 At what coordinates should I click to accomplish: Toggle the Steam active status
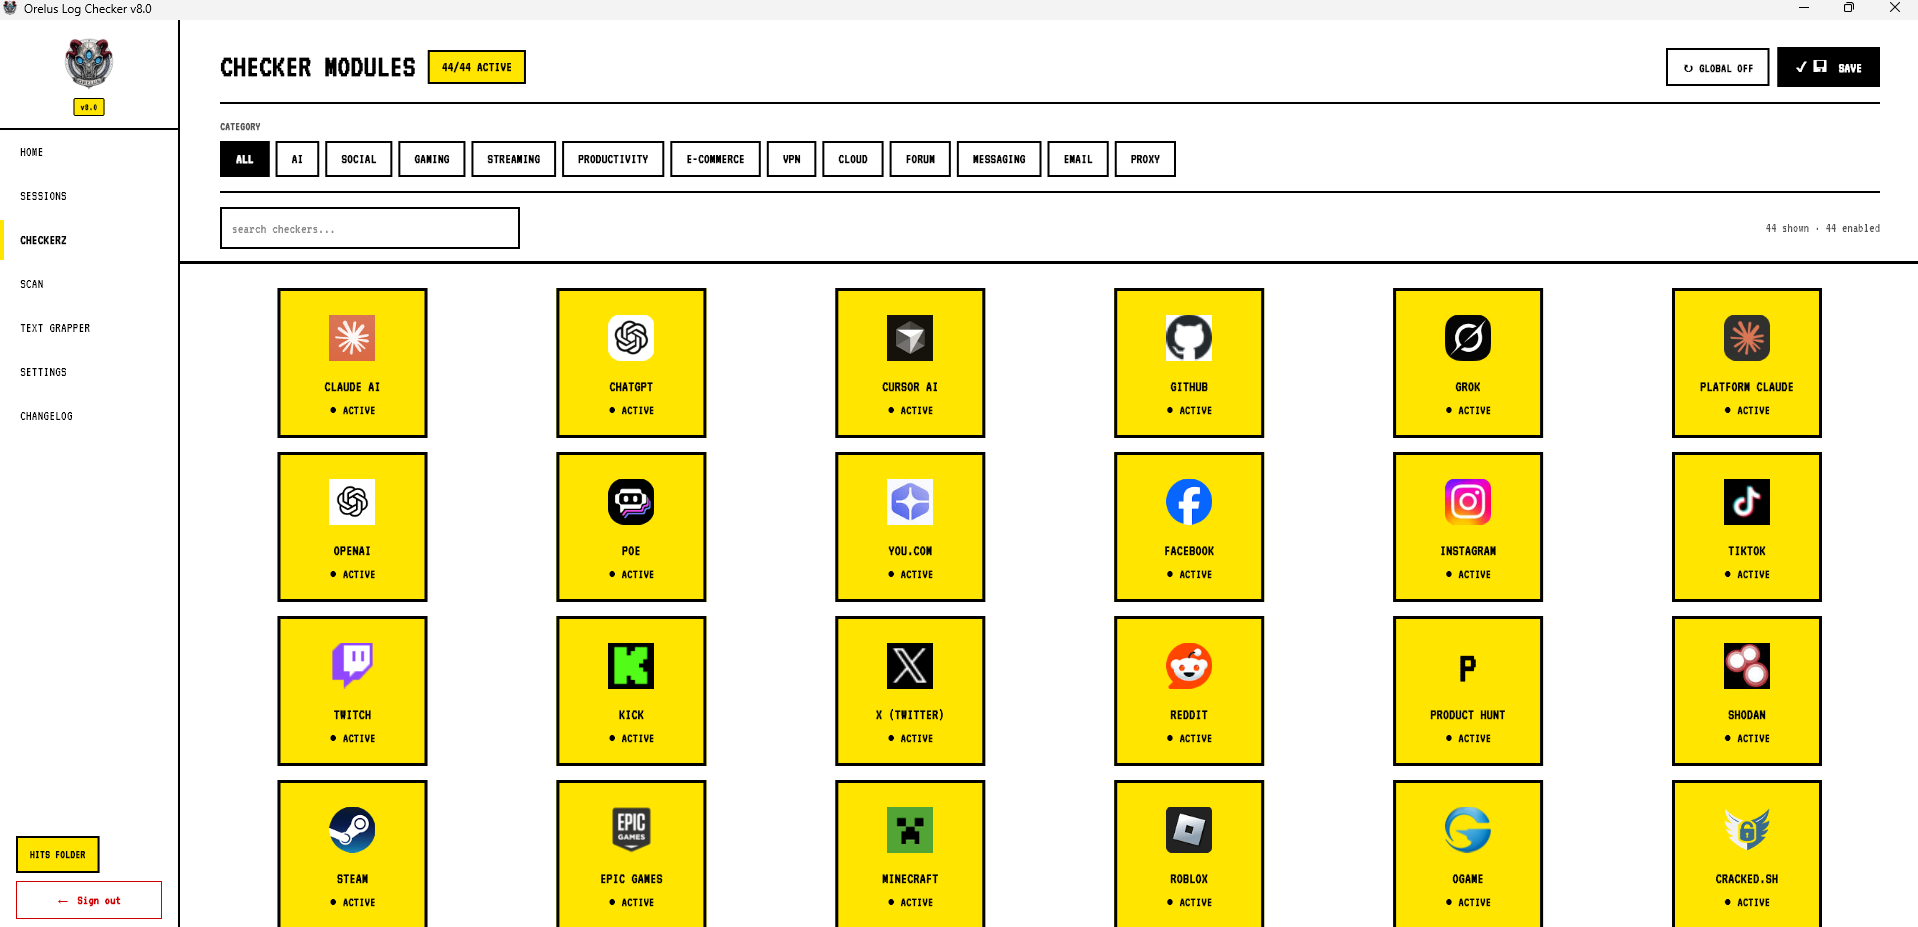click(x=352, y=903)
